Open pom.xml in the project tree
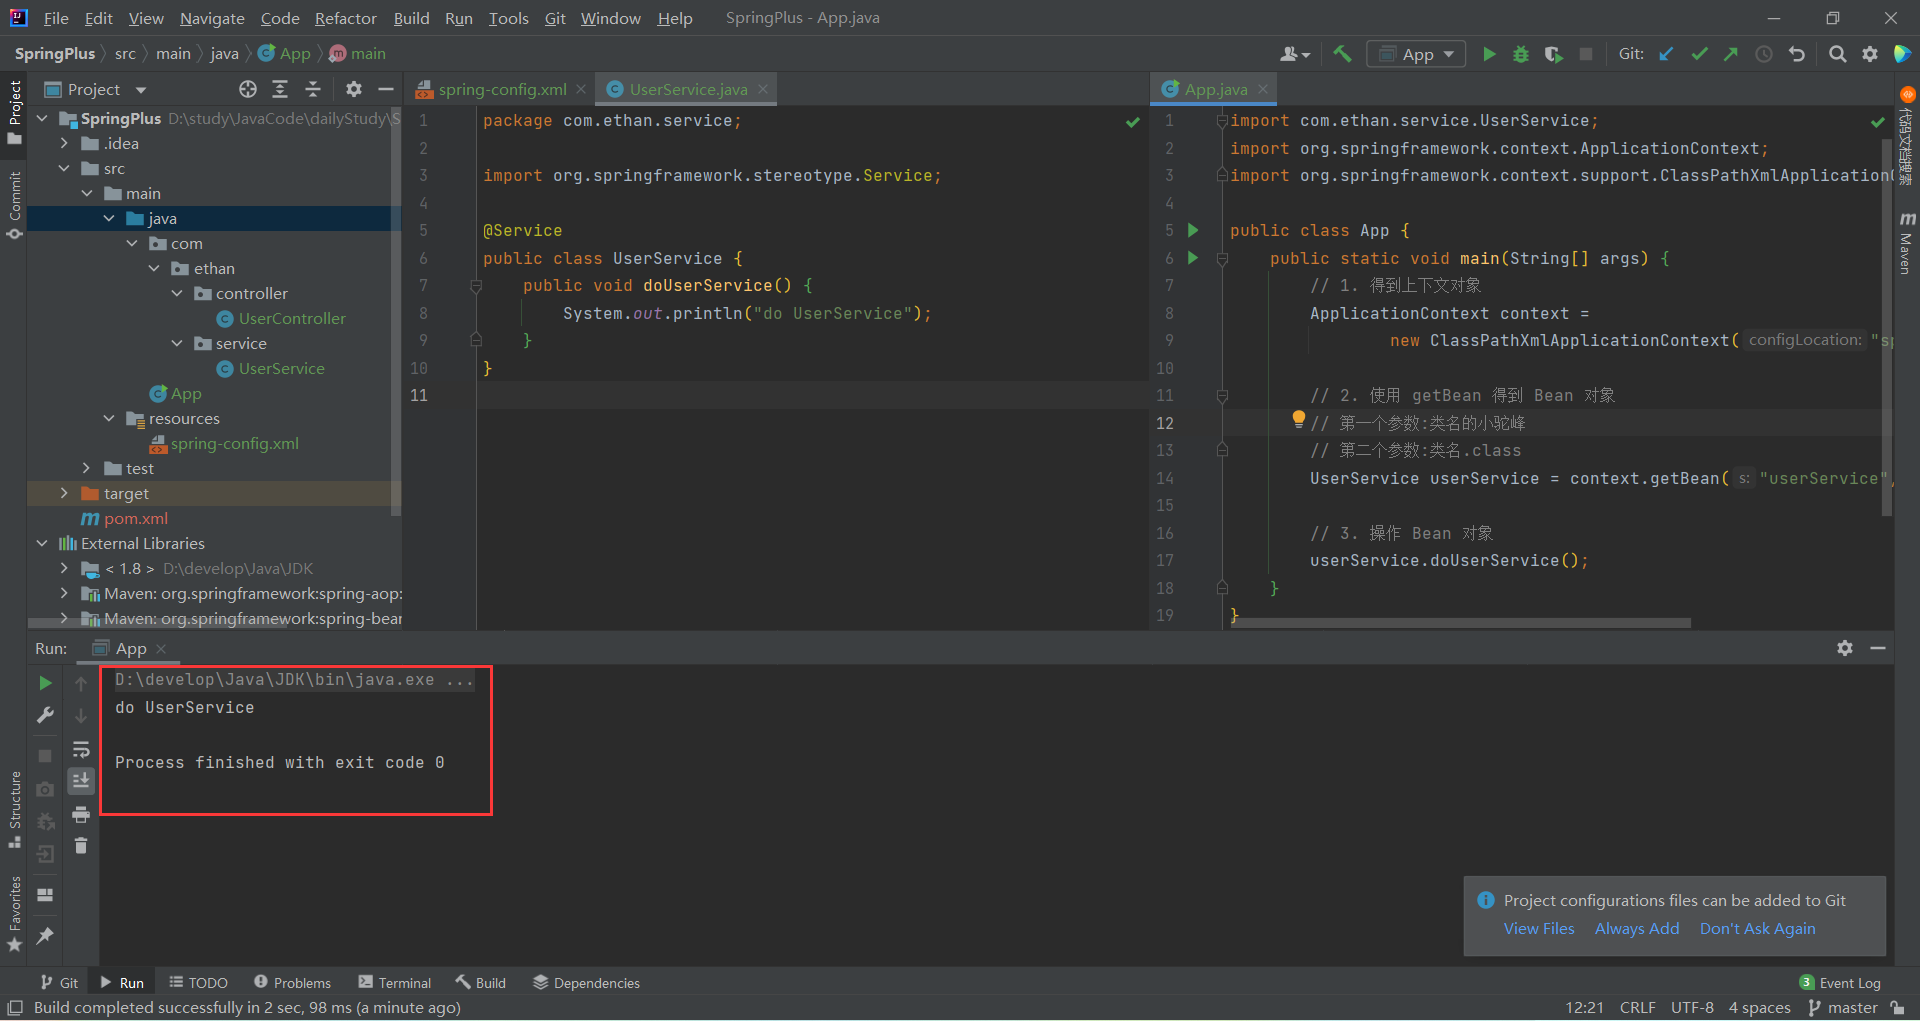The width and height of the screenshot is (1920, 1021). tap(136, 518)
